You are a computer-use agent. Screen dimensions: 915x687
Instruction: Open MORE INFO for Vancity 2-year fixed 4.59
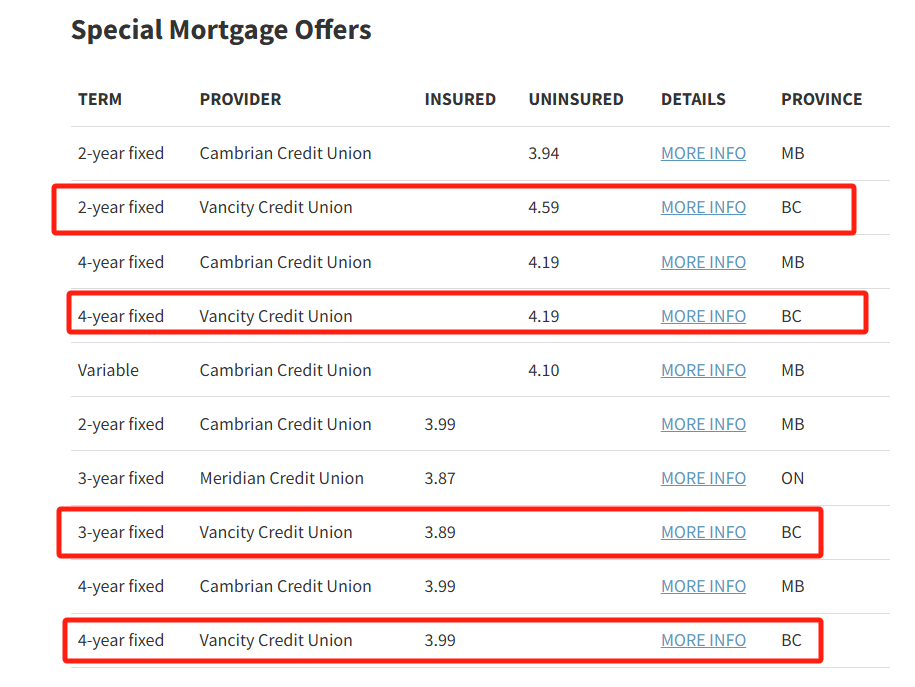[x=703, y=207]
